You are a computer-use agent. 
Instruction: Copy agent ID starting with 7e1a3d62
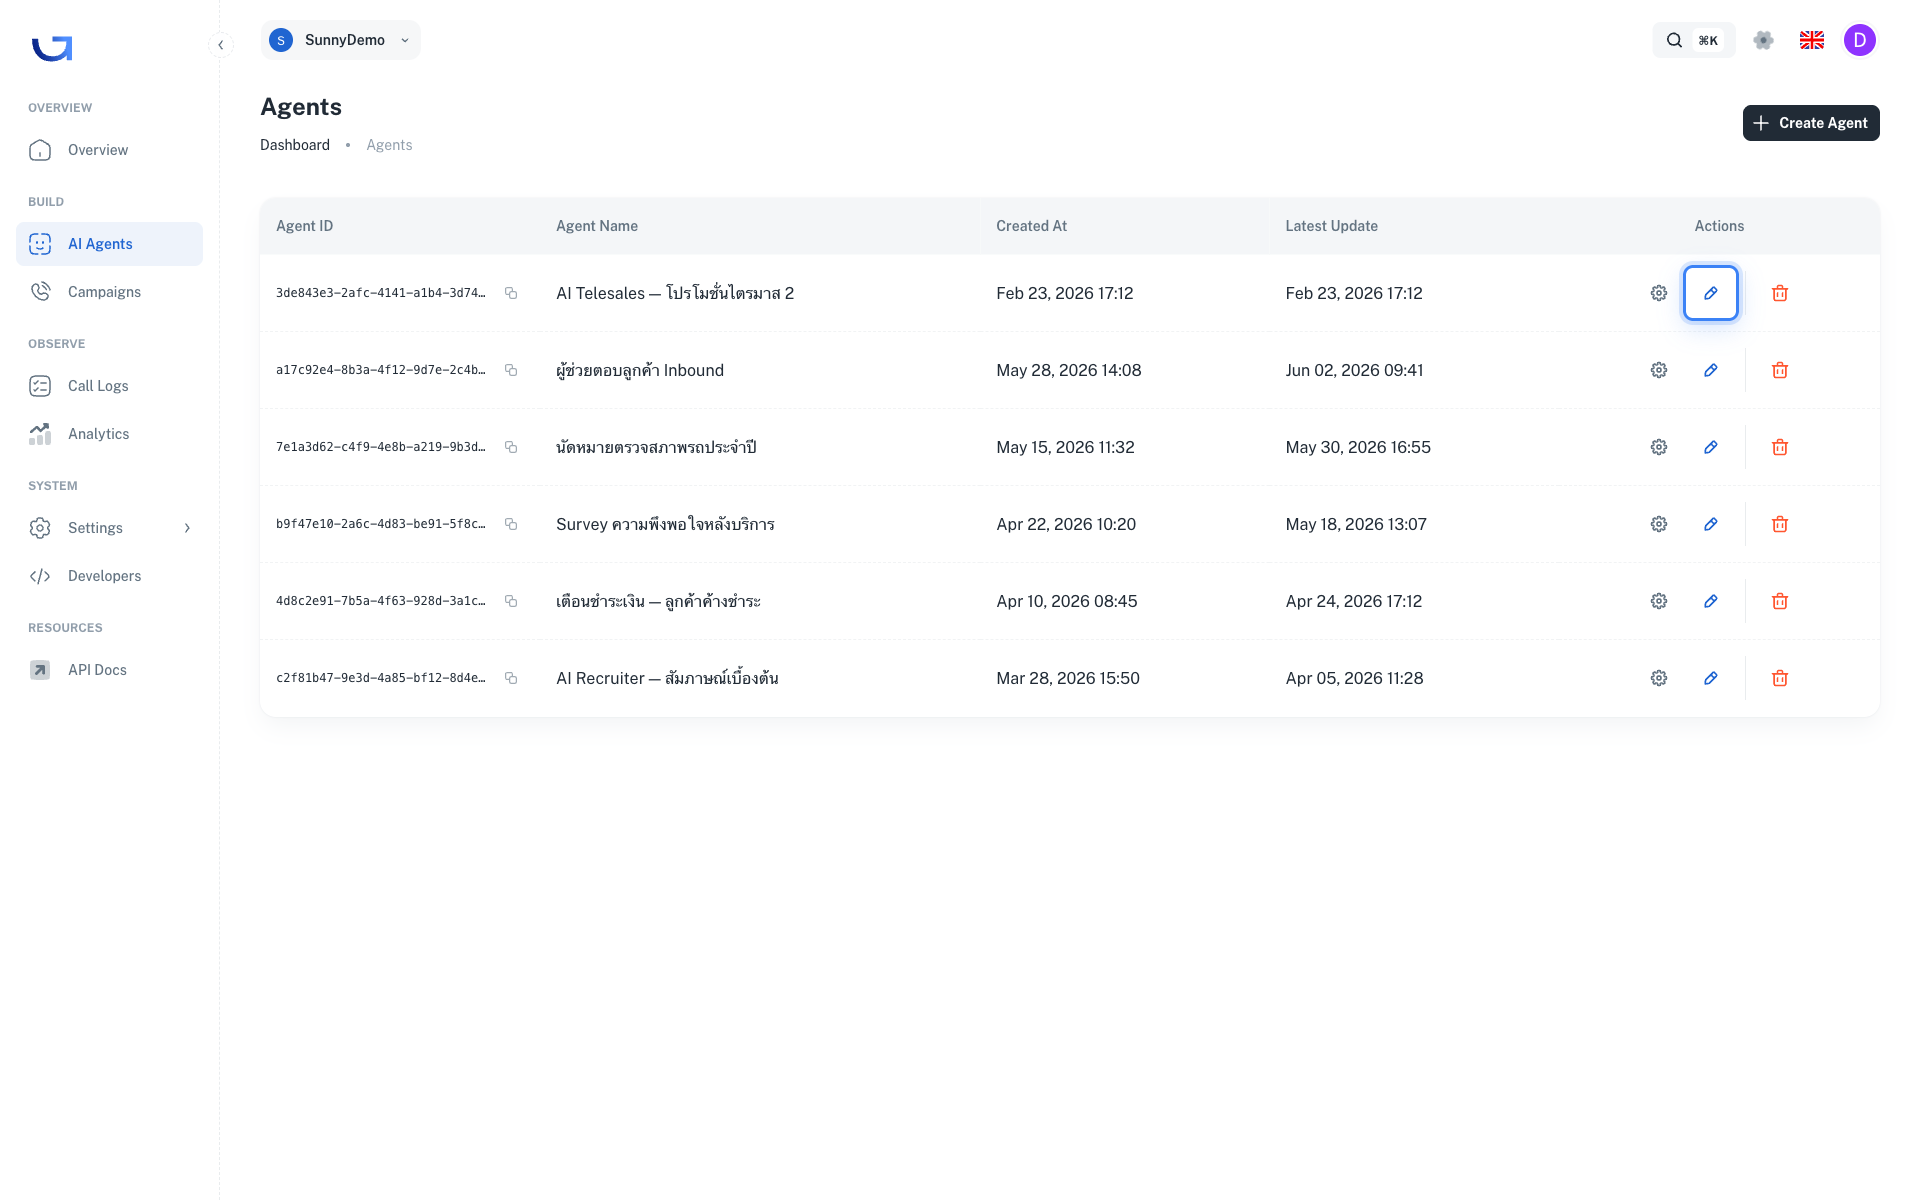pos(511,447)
